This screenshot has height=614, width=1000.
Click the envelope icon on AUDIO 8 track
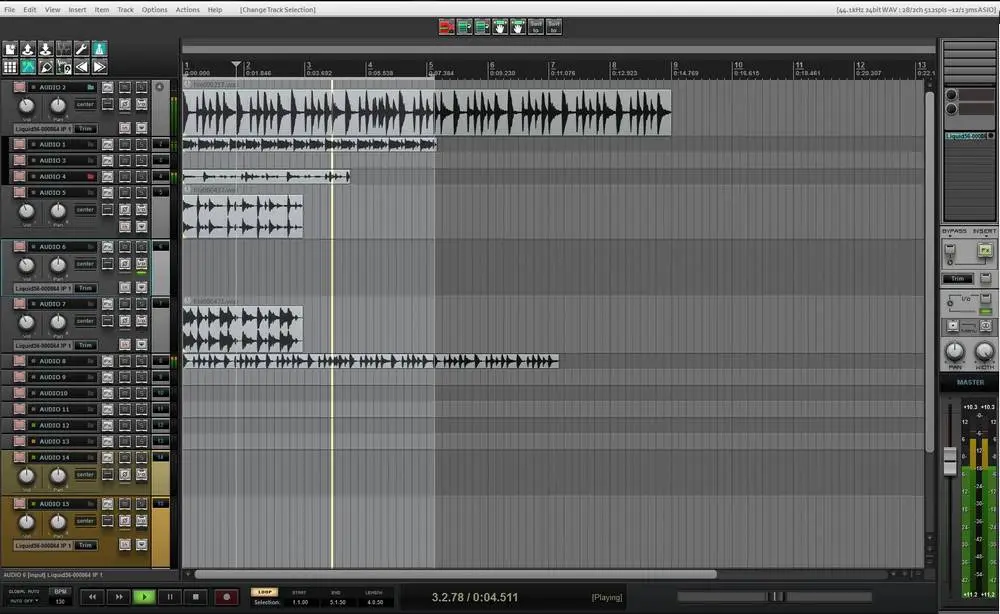[x=107, y=362]
